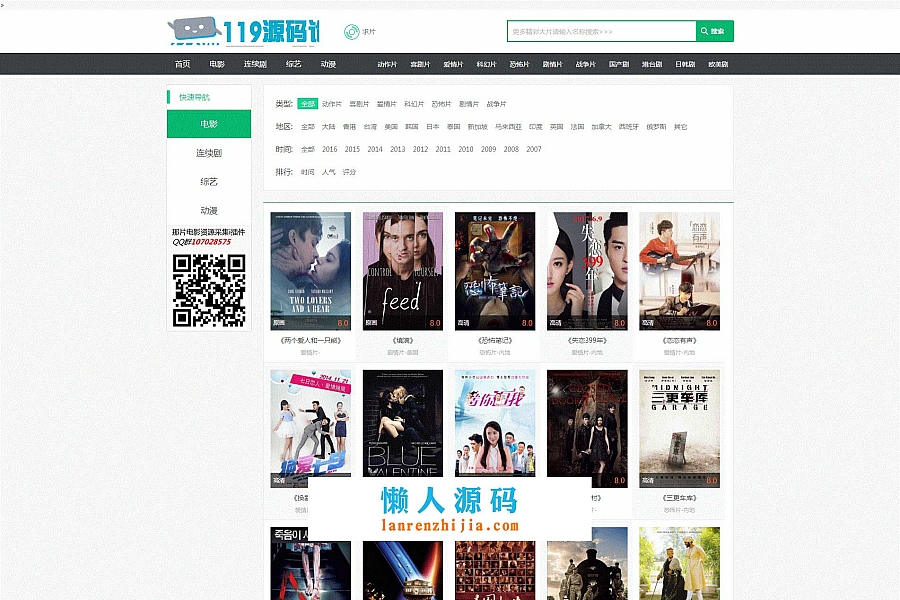900x600 pixels.
Task: Click the QR code image in sidebar
Action: click(x=209, y=291)
